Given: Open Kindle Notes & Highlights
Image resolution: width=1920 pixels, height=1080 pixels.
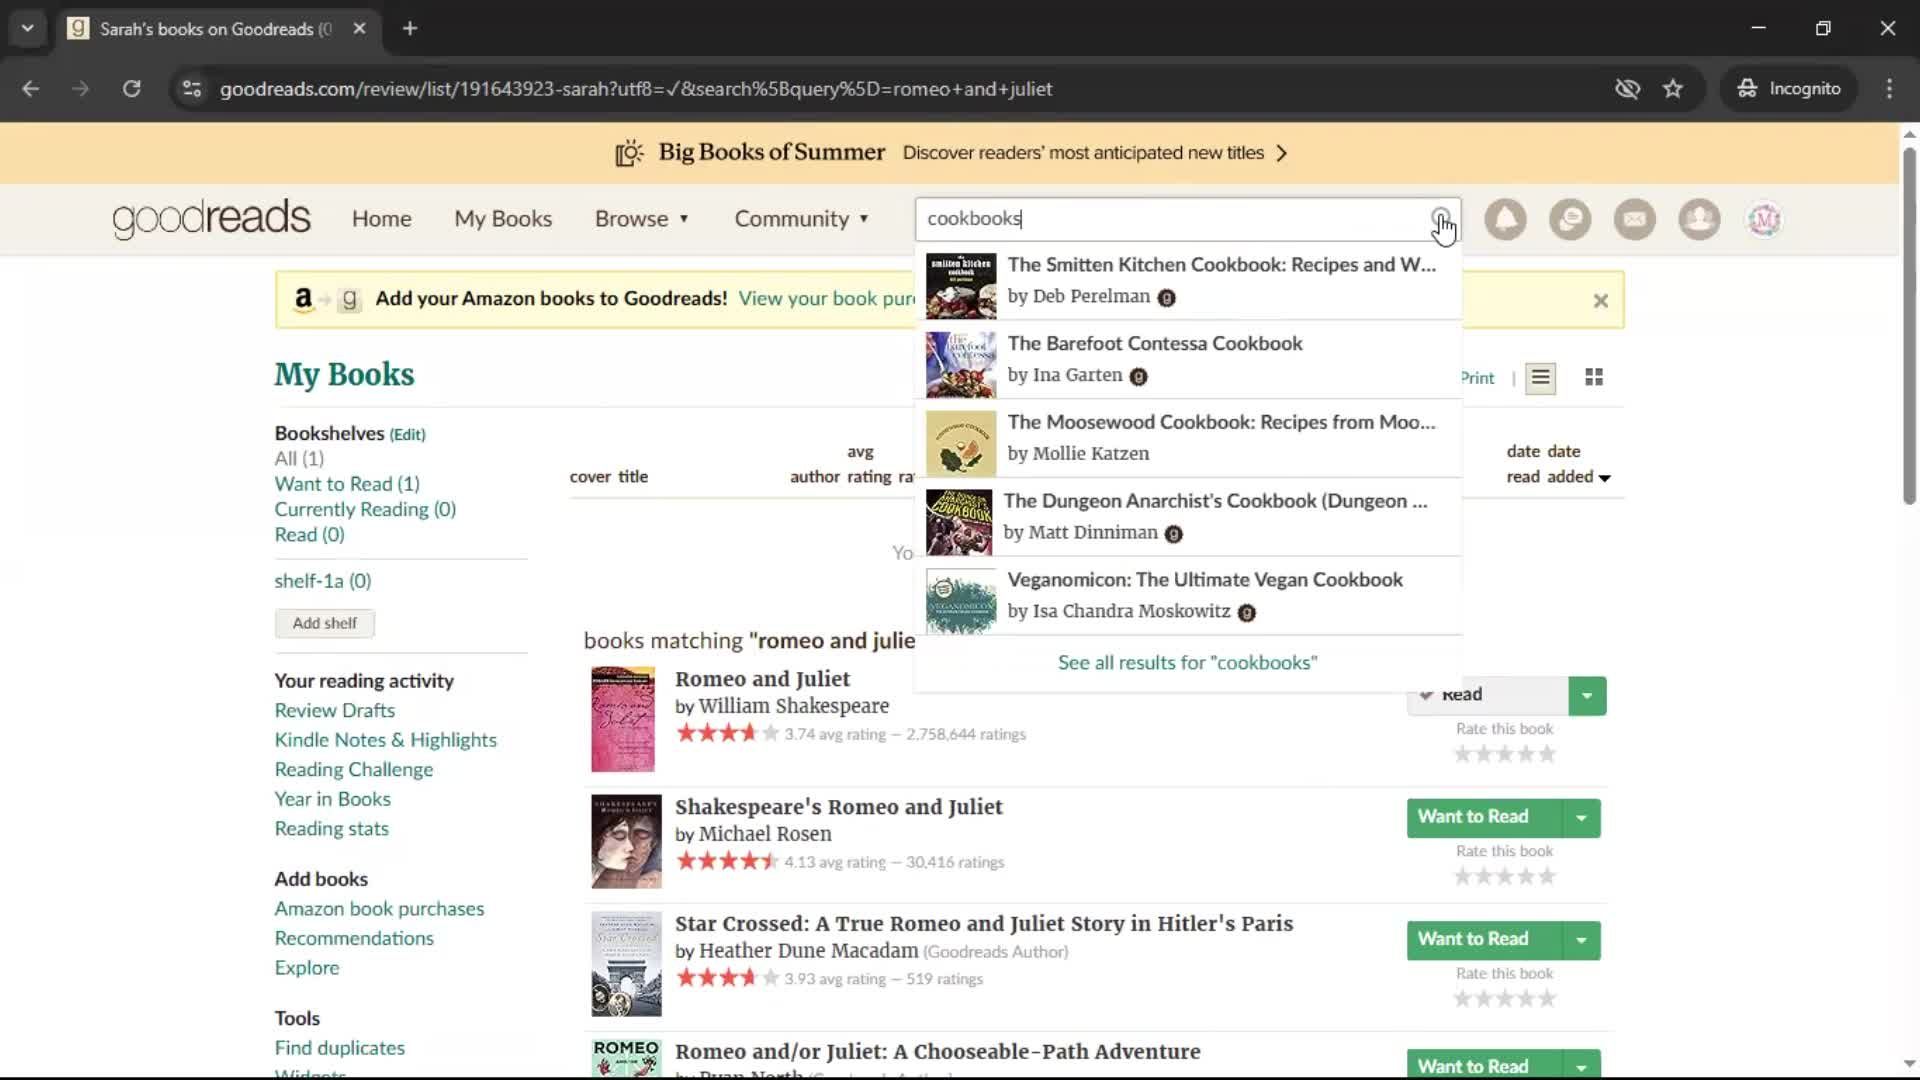Looking at the screenshot, I should 385,740.
